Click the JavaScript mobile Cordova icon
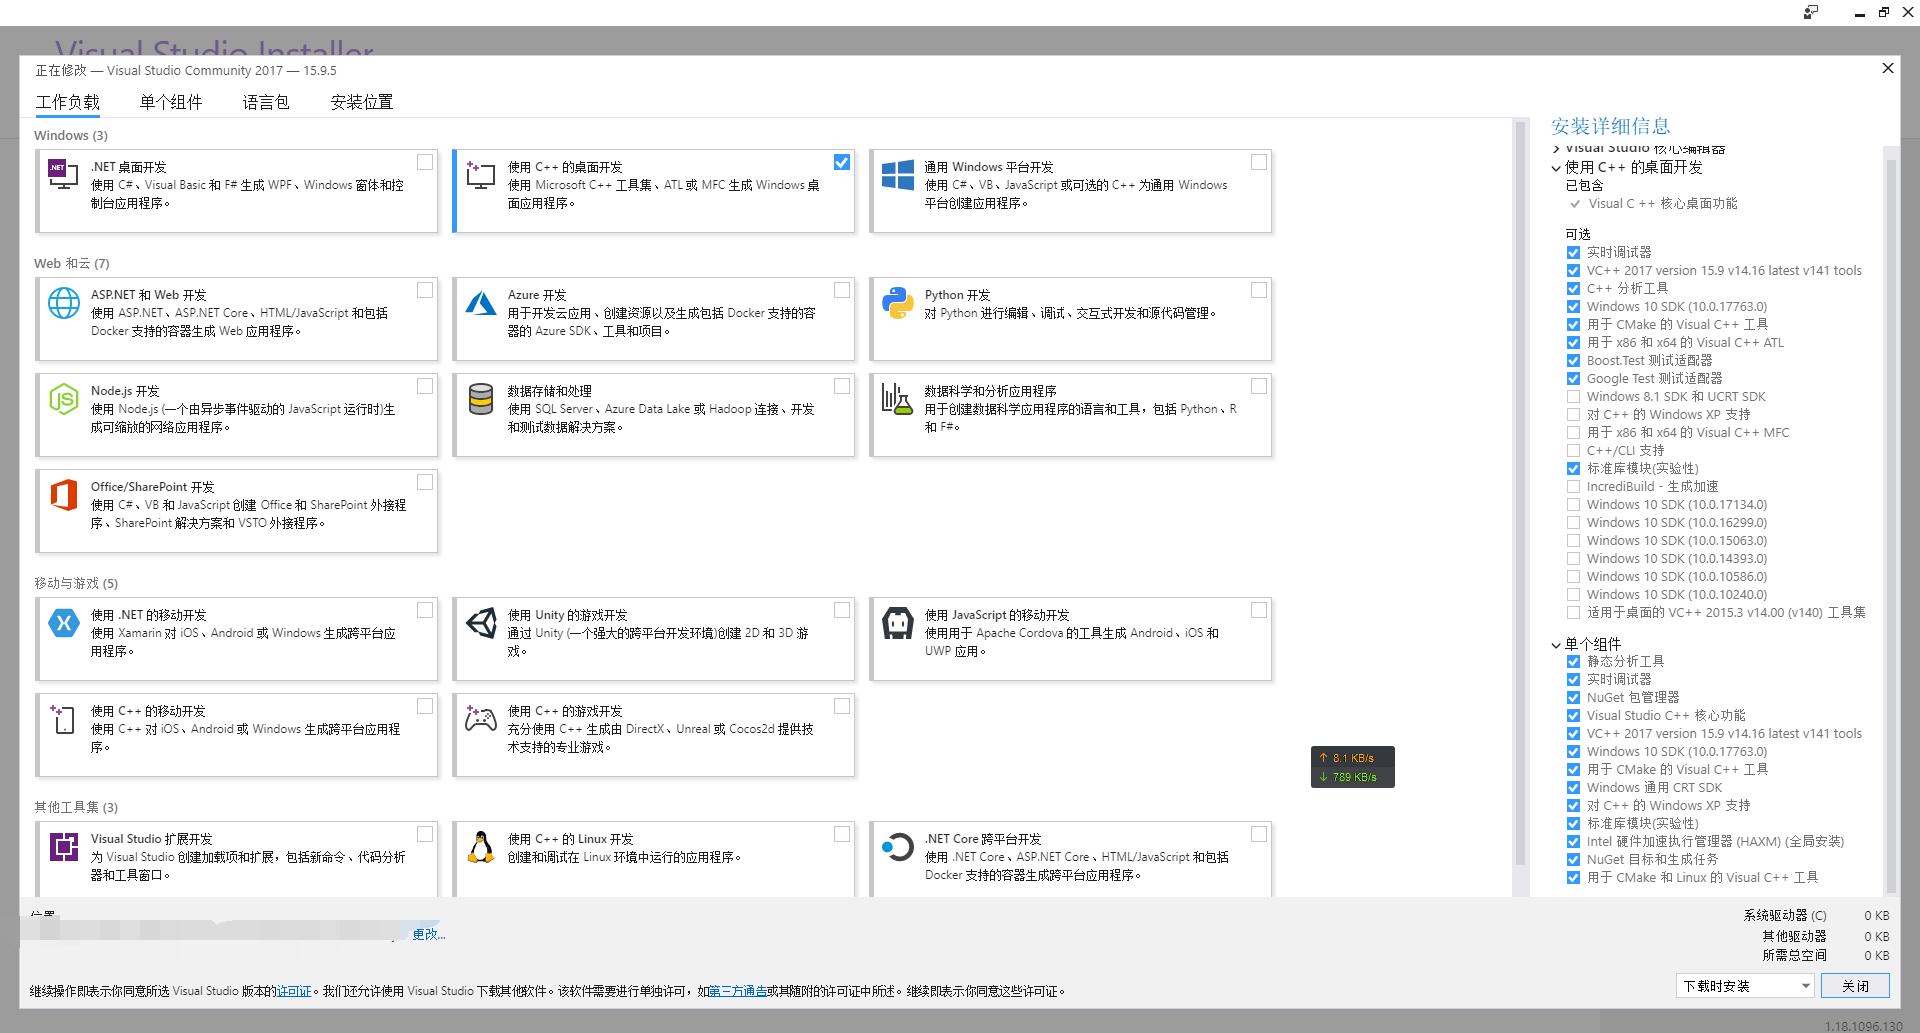The image size is (1920, 1033). [x=897, y=623]
